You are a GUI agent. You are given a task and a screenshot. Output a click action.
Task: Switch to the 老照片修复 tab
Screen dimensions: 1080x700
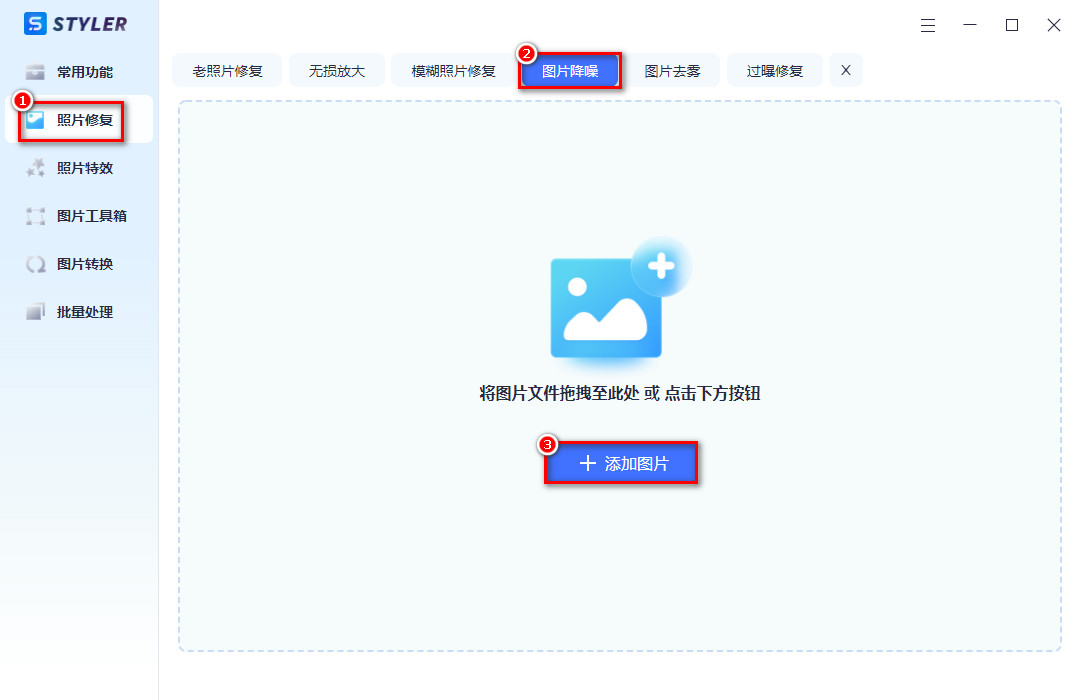[226, 70]
